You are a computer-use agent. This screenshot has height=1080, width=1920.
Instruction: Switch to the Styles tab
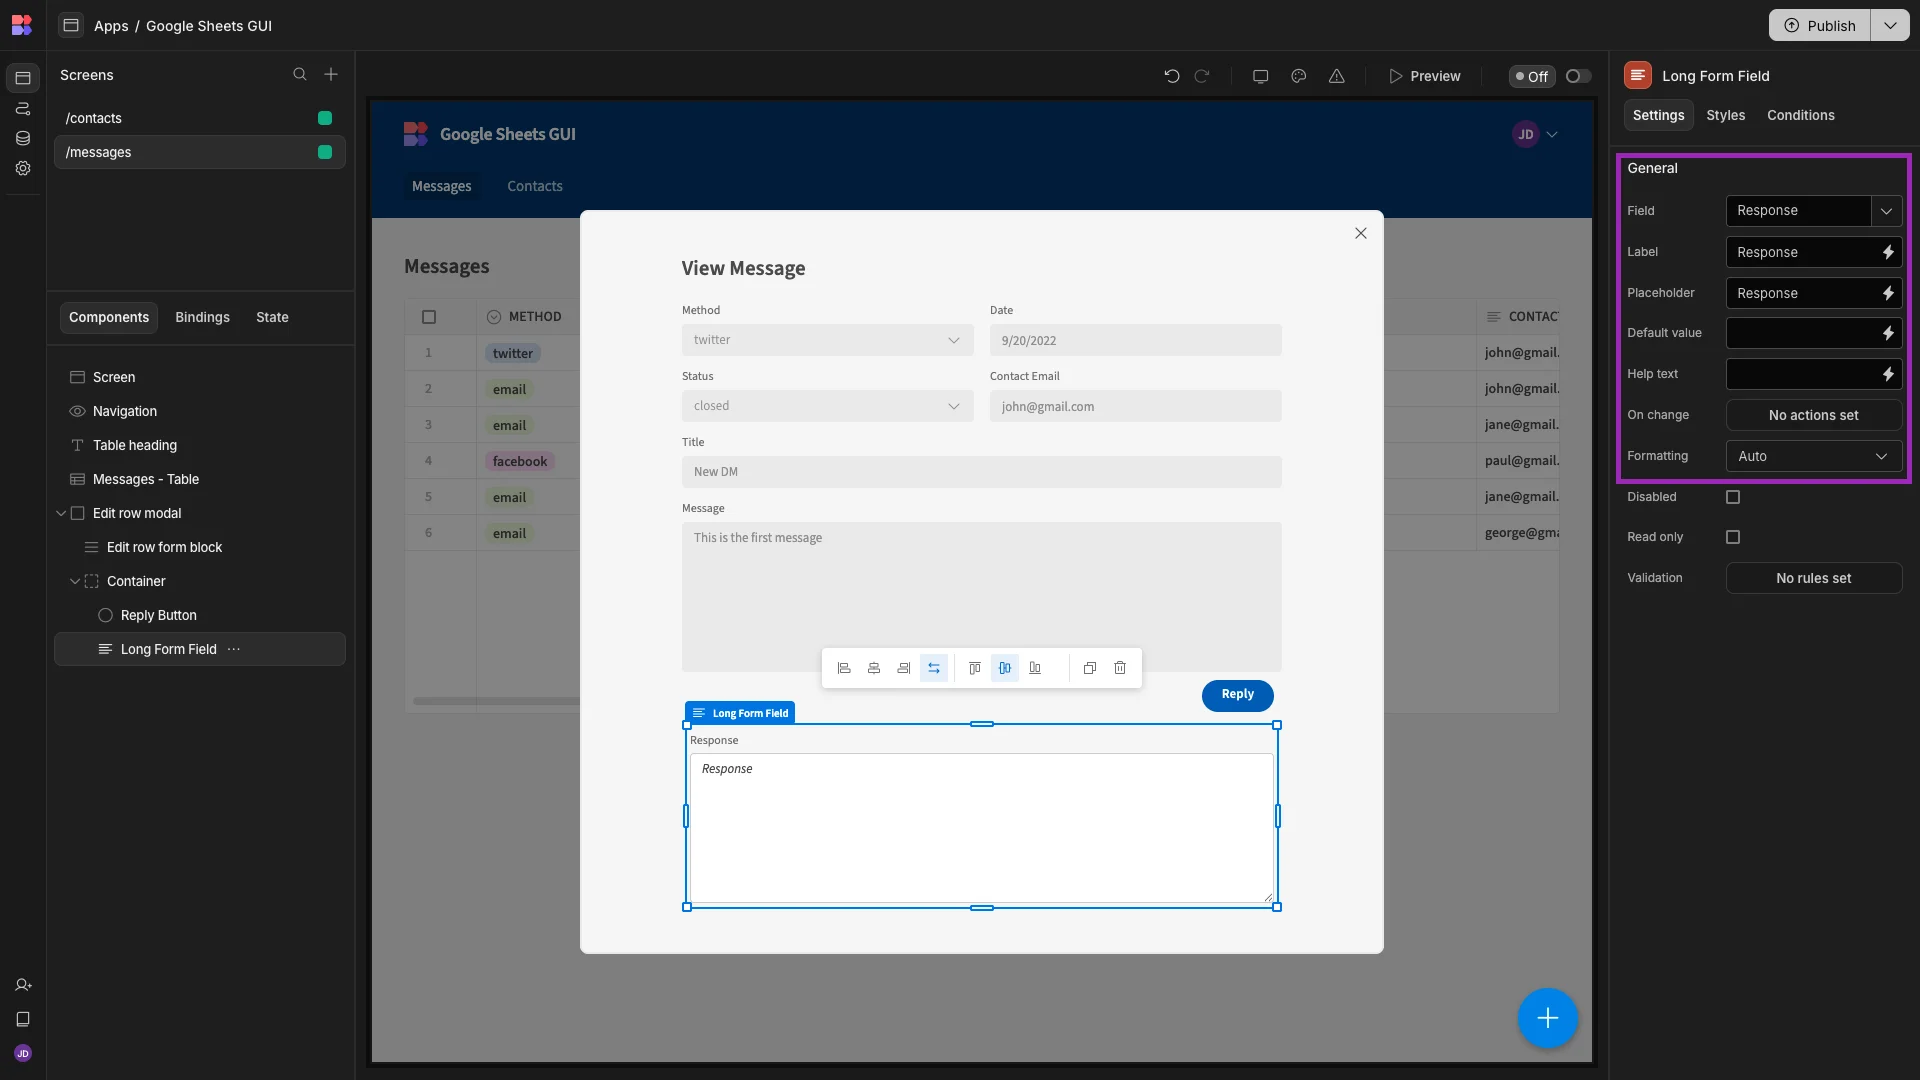(1725, 116)
